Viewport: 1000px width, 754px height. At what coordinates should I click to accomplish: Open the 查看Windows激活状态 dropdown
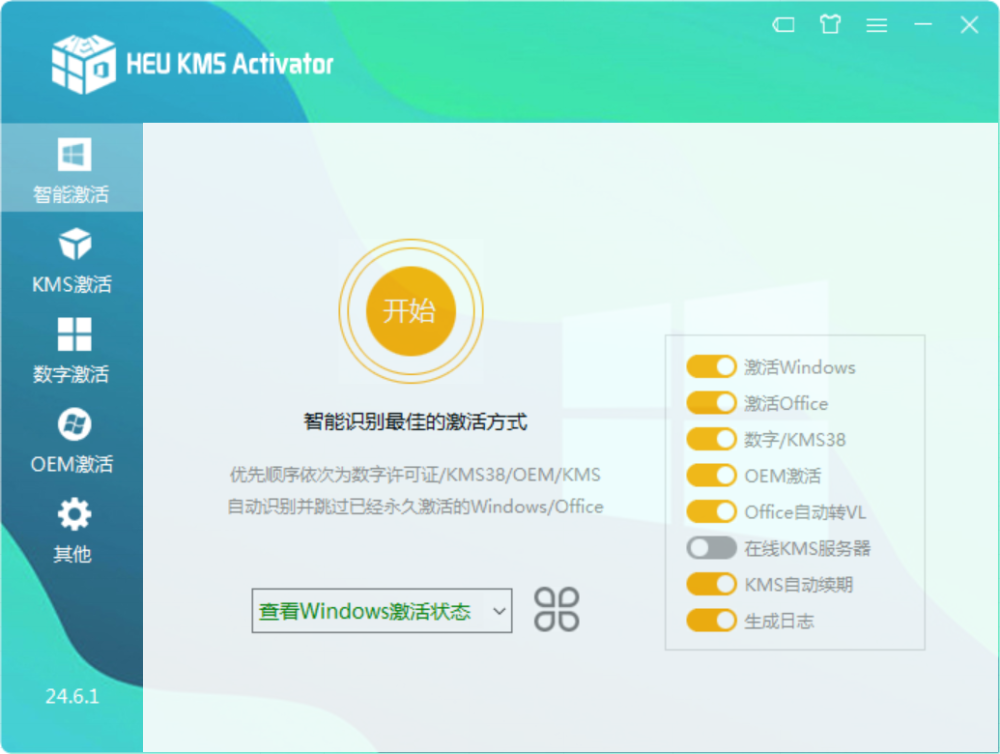[x=381, y=610]
